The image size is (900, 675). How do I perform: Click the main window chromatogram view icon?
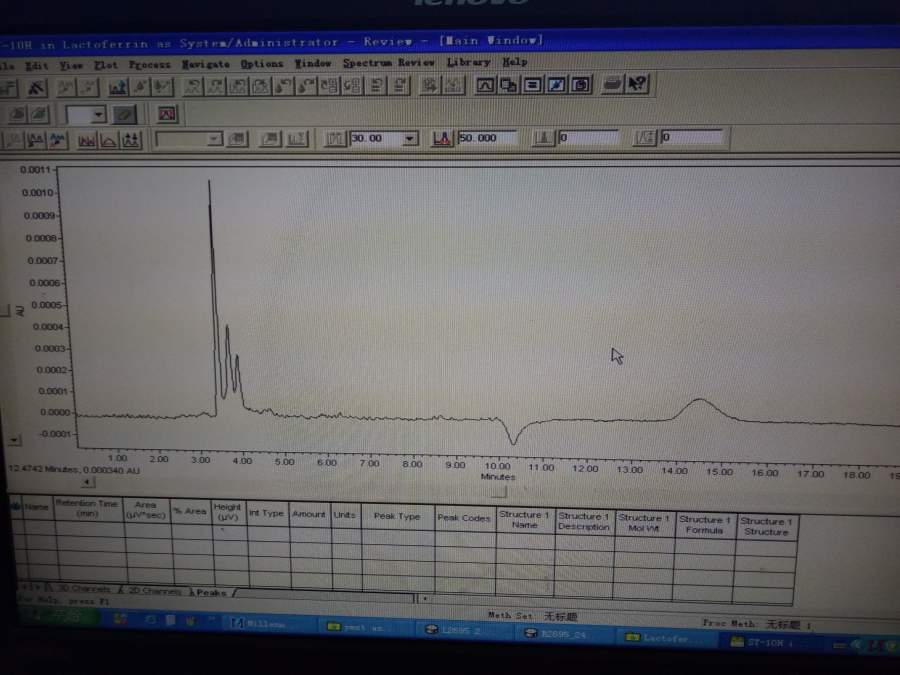click(485, 85)
